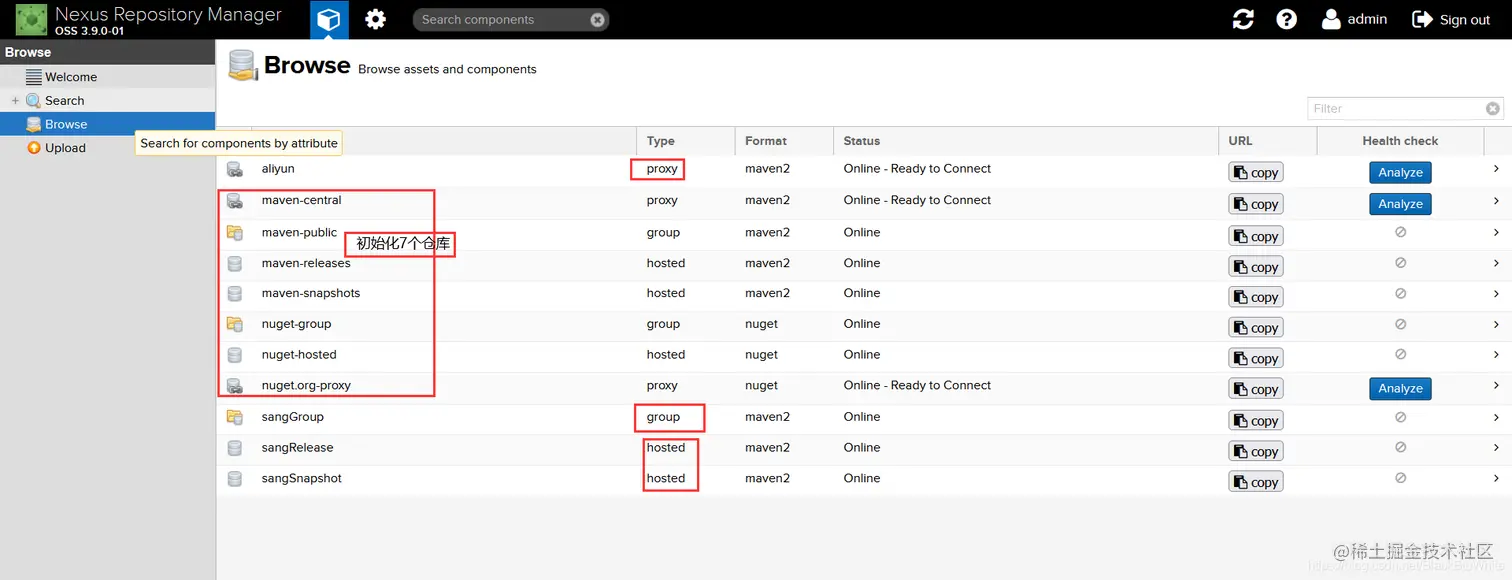Click the maven-public group folder icon
The image size is (1512, 580).
pyautogui.click(x=235, y=233)
